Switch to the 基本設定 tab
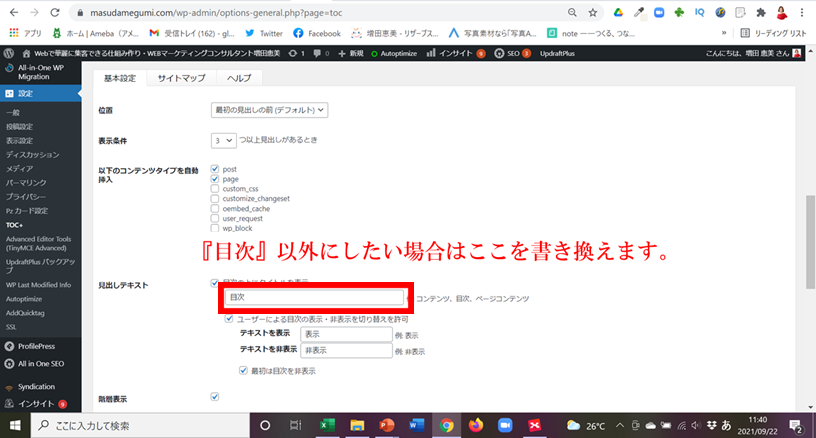This screenshot has width=816, height=438. pos(120,78)
